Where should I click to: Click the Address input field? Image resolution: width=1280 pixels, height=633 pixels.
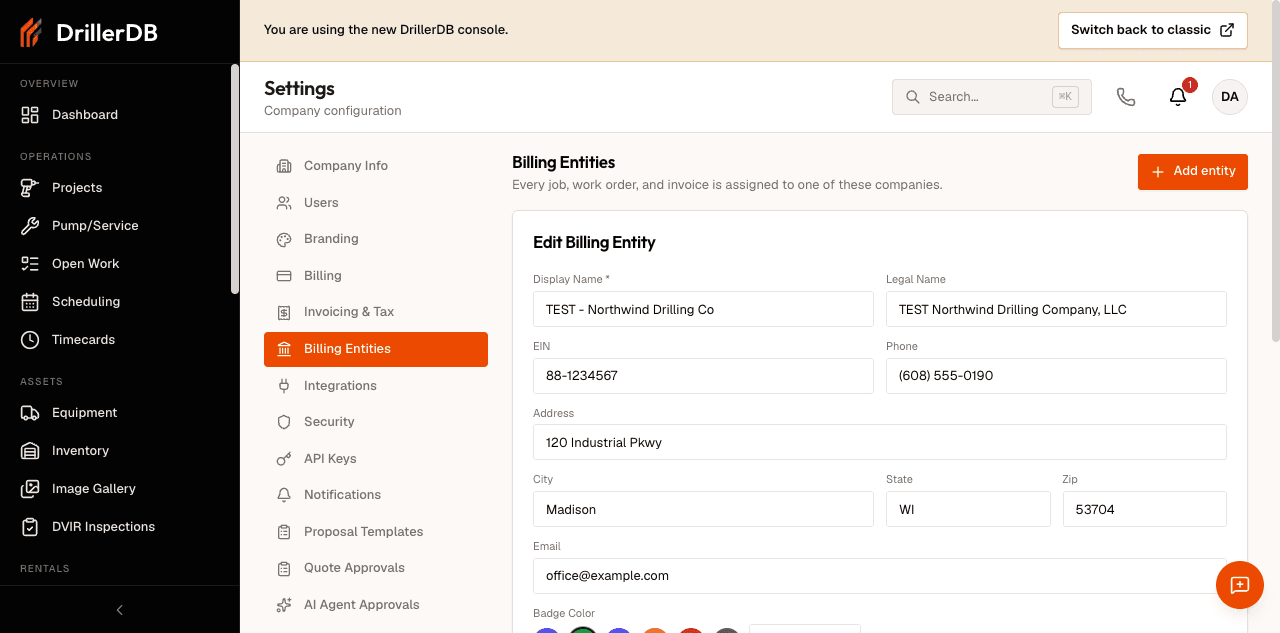click(x=880, y=442)
